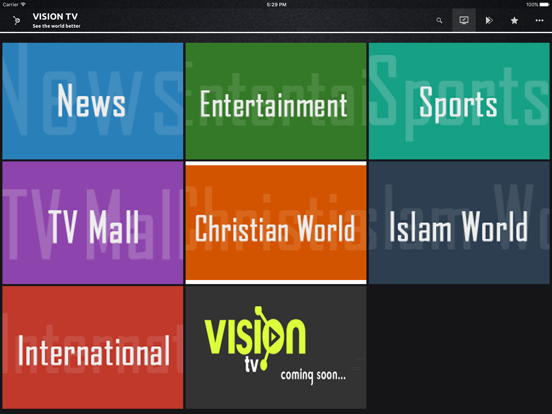
Task: Open search with the magnifier icon
Action: [x=439, y=20]
